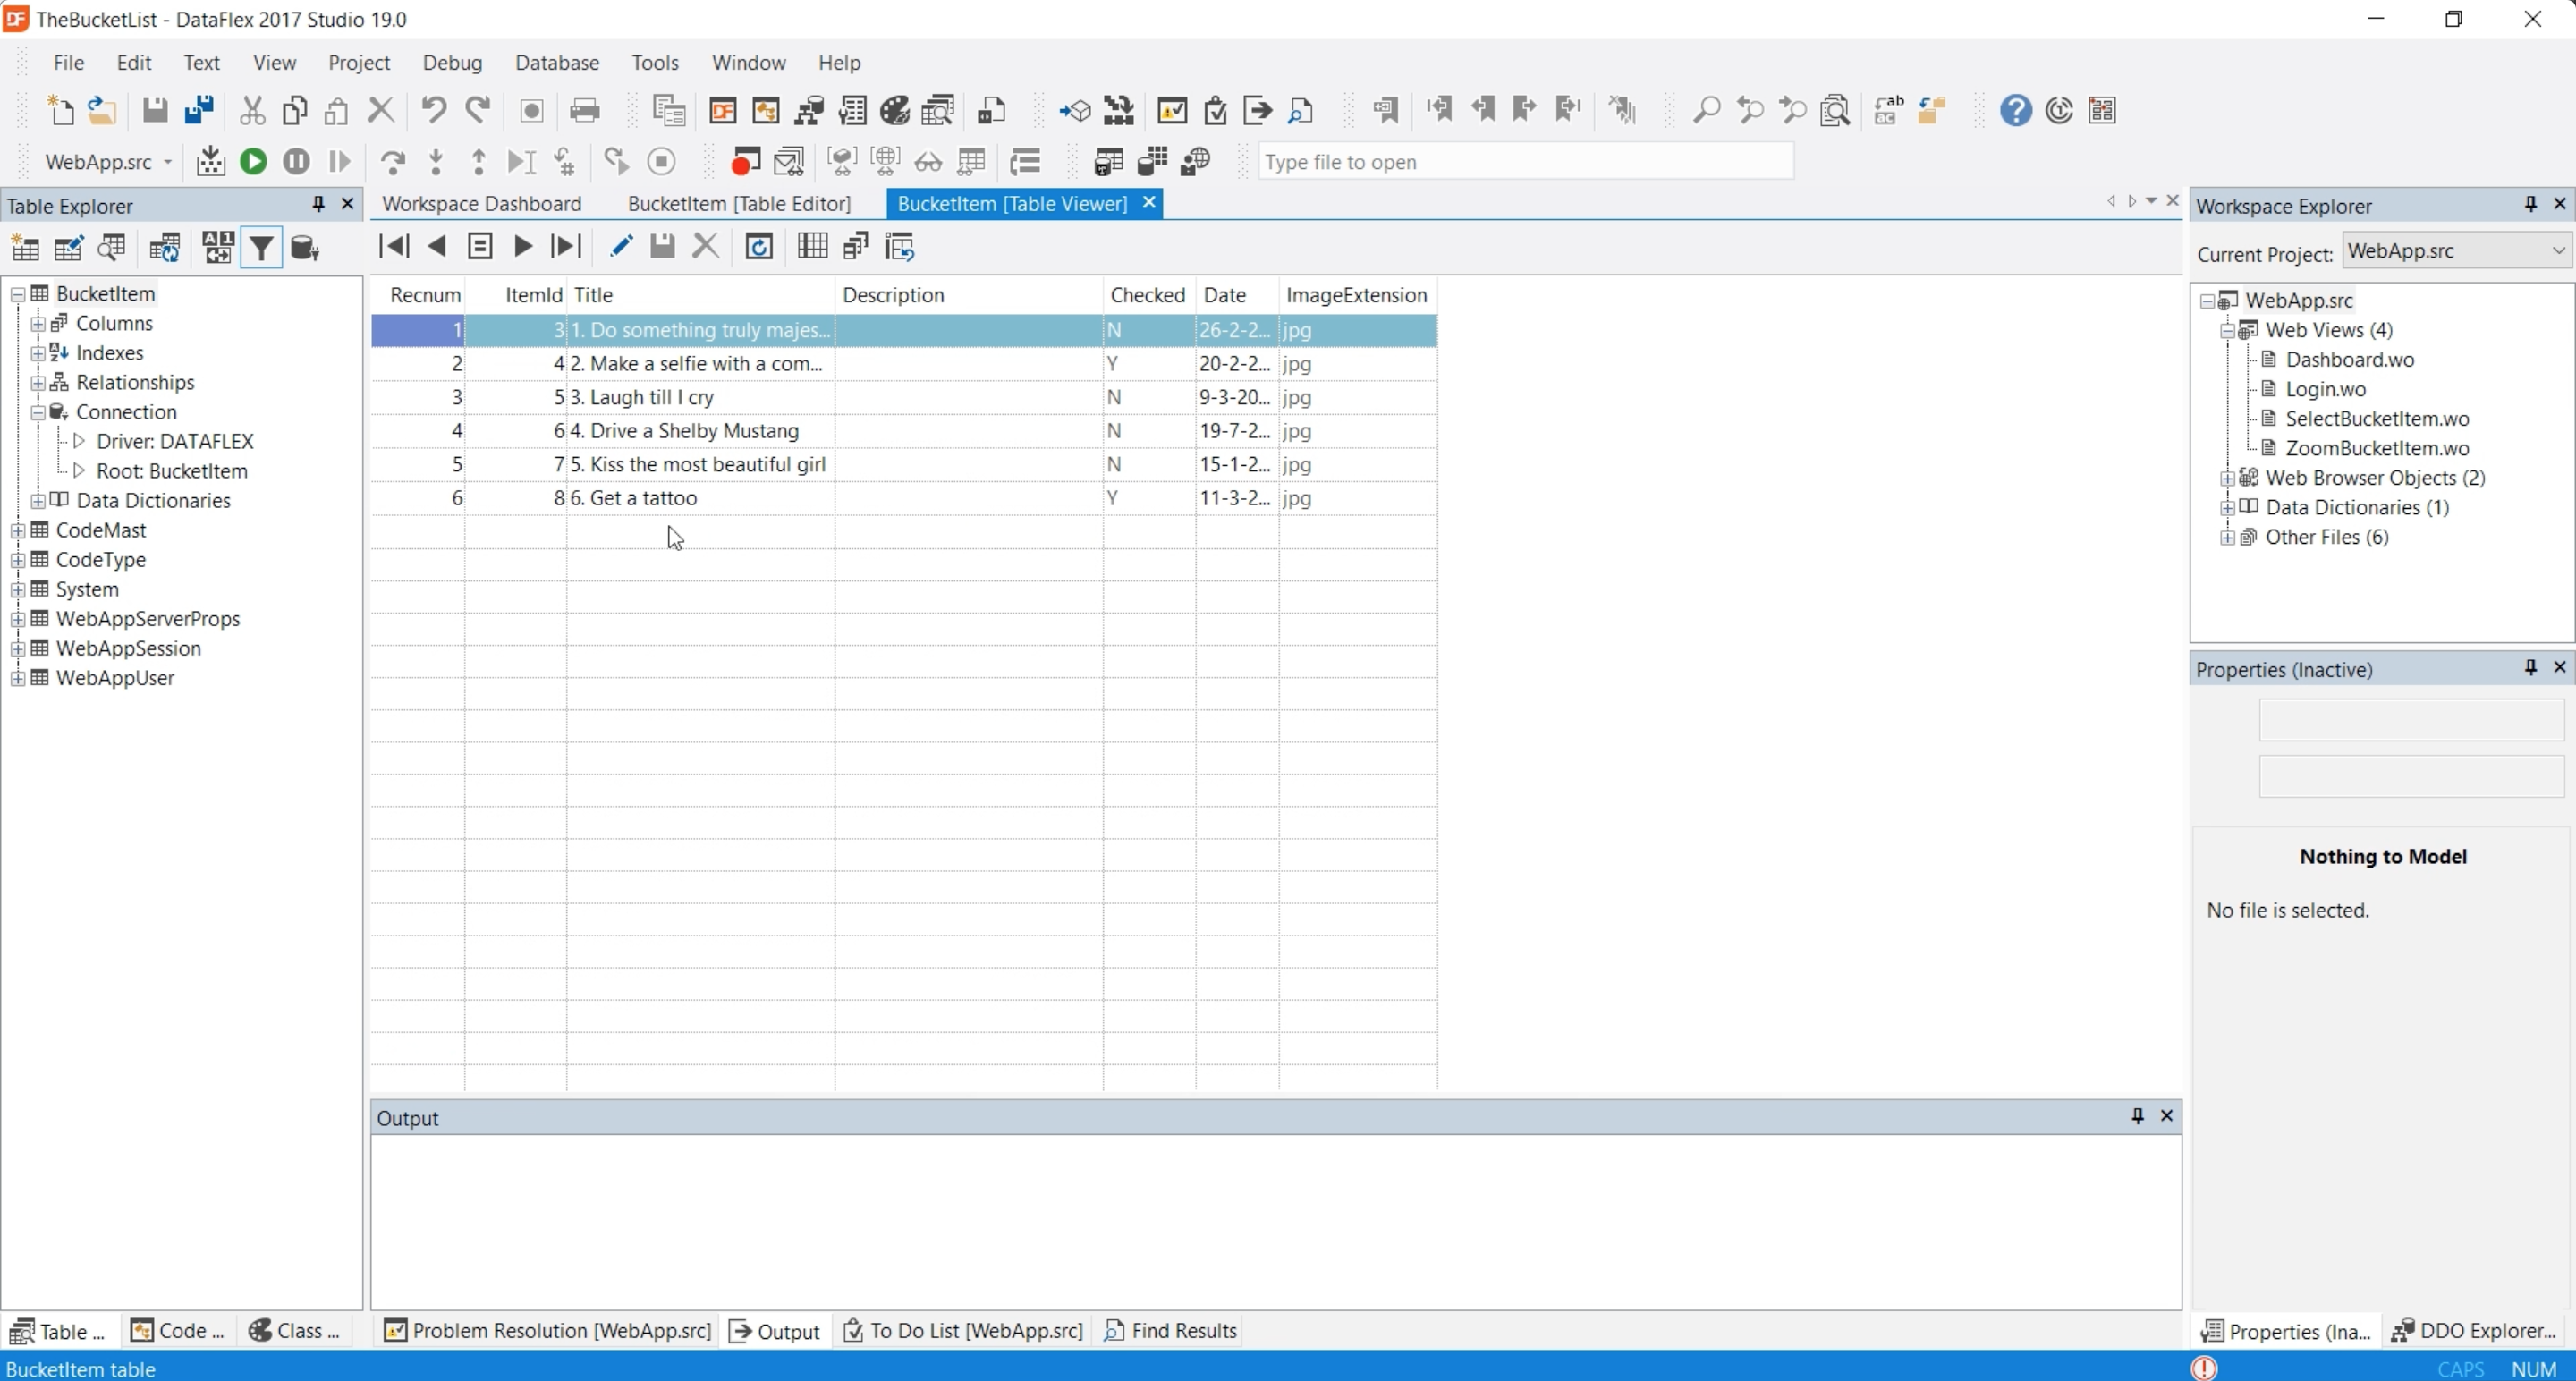
Task: Click the pencil edit-record icon
Action: pos(620,247)
